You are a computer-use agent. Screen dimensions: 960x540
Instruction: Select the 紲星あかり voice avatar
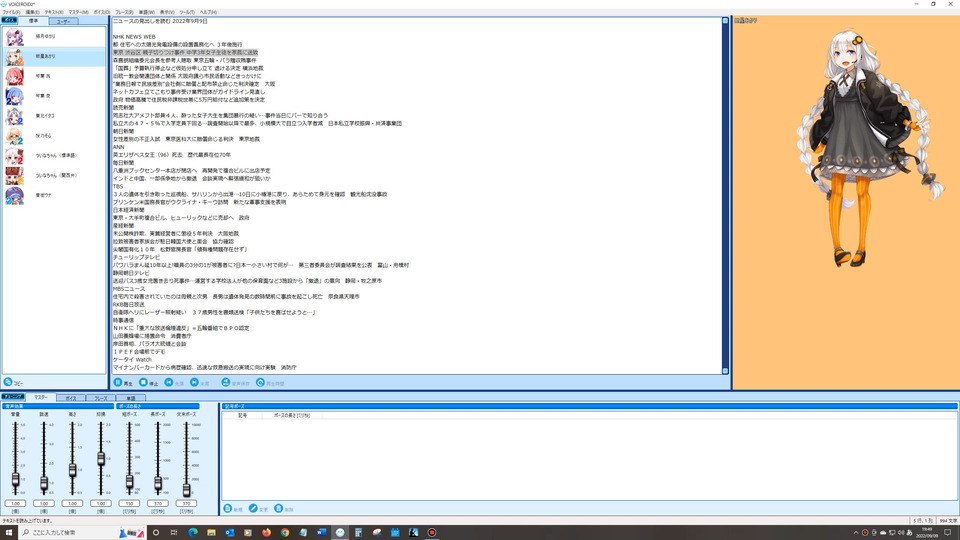pyautogui.click(x=14, y=56)
